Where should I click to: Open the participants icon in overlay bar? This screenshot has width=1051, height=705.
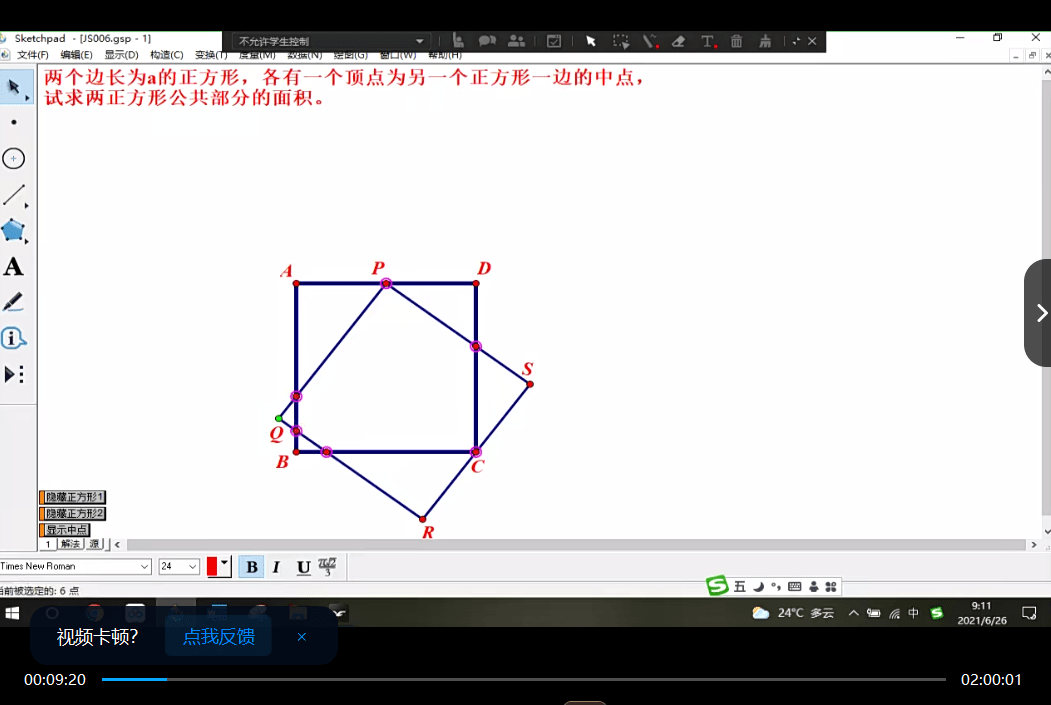[x=516, y=41]
